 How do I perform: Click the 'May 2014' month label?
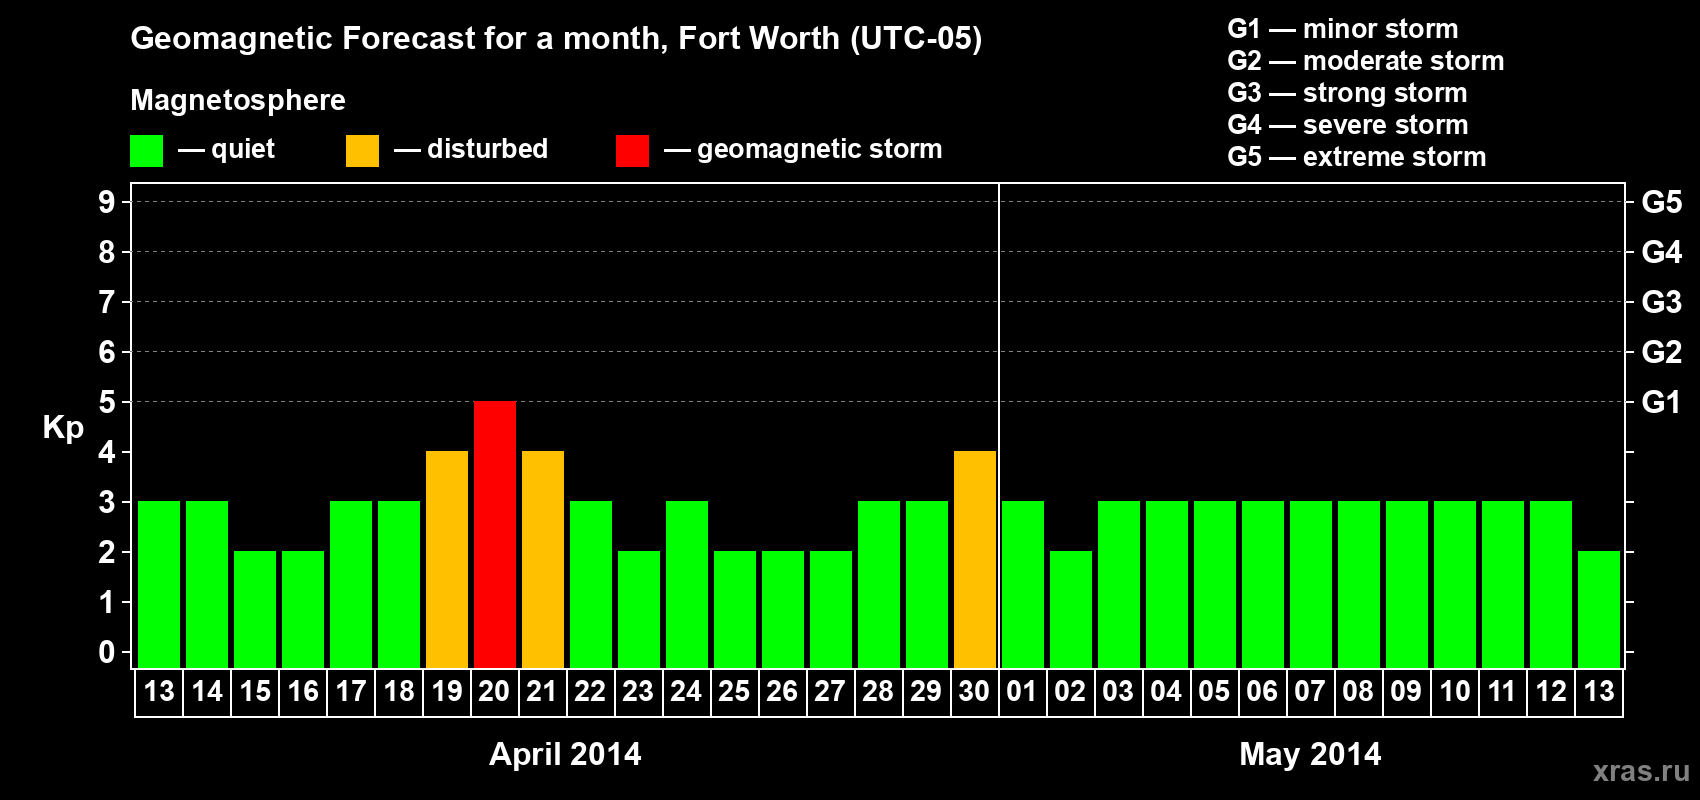point(1310,754)
